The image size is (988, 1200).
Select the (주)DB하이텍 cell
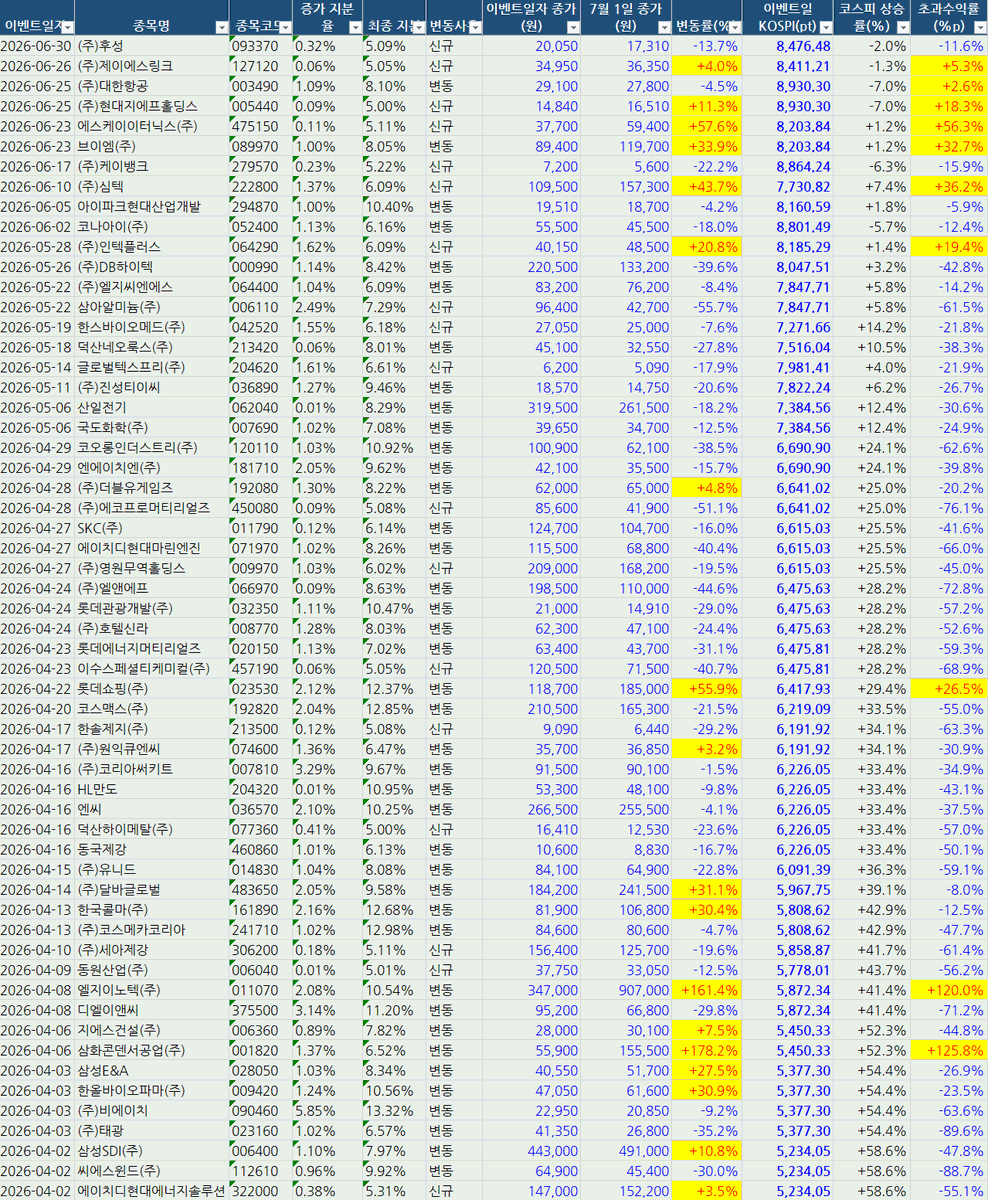coord(152,266)
